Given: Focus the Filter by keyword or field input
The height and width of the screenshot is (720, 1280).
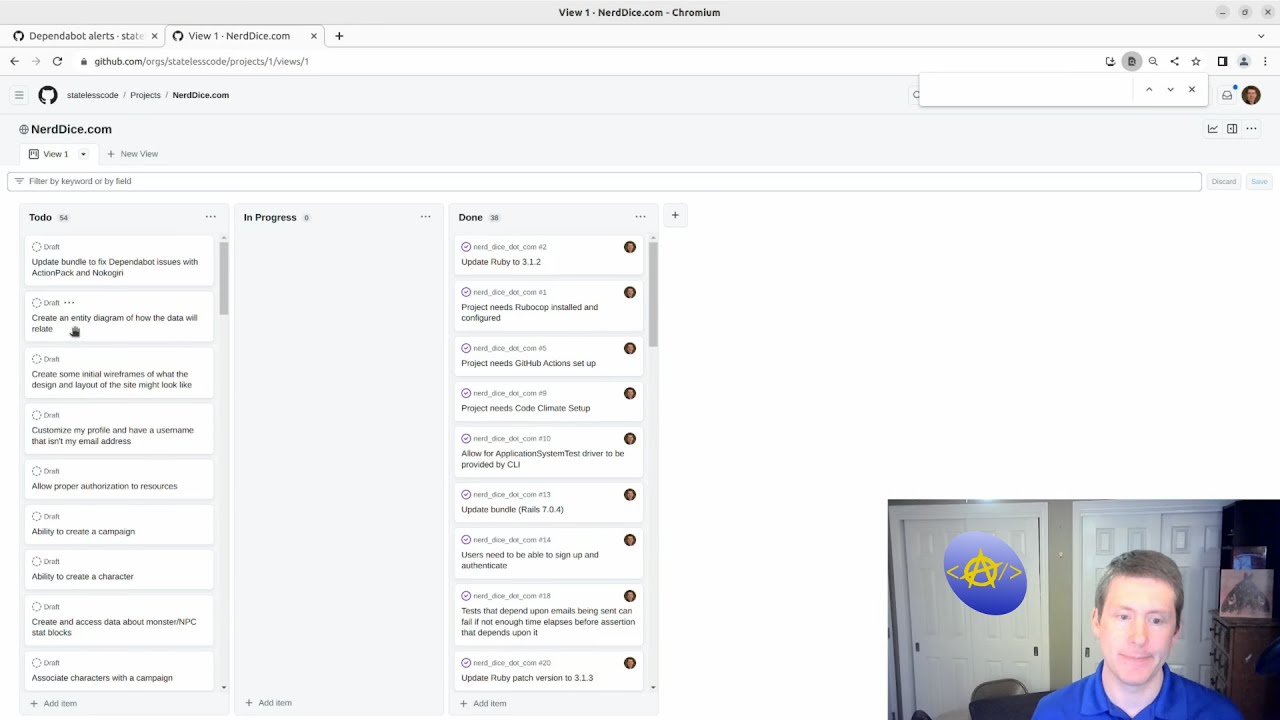Looking at the screenshot, I should coord(604,181).
